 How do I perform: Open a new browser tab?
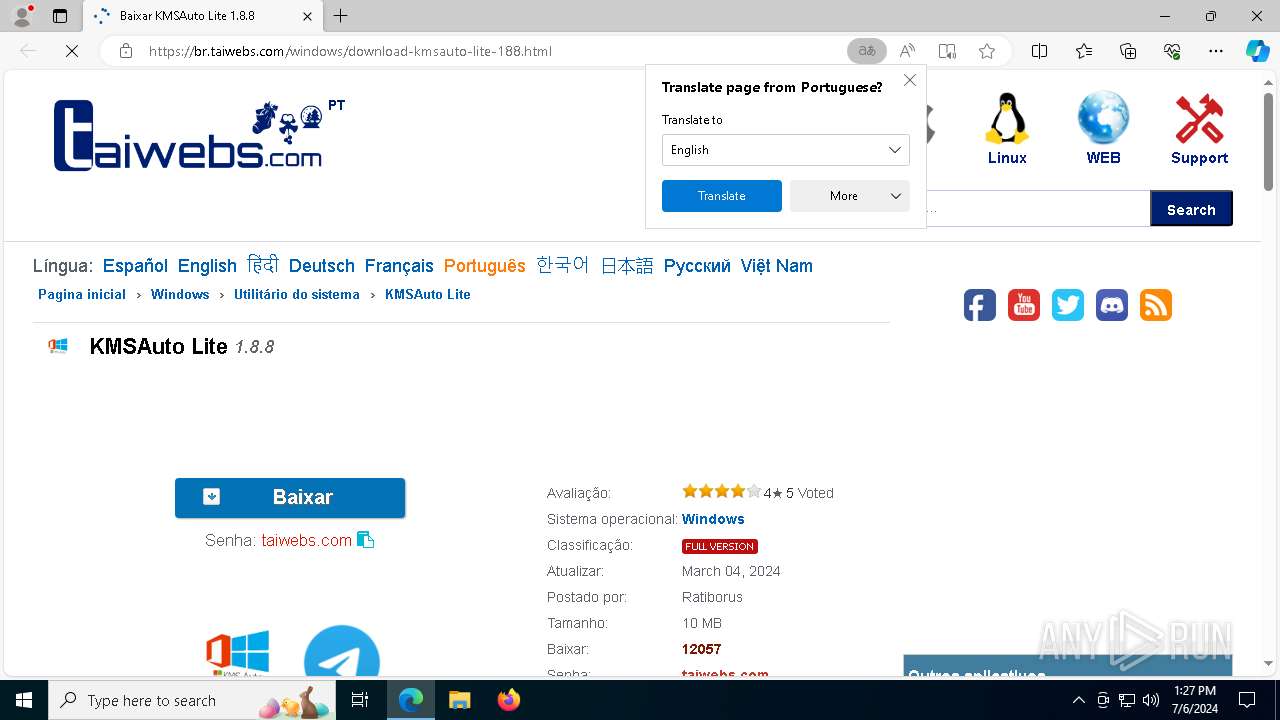[341, 16]
